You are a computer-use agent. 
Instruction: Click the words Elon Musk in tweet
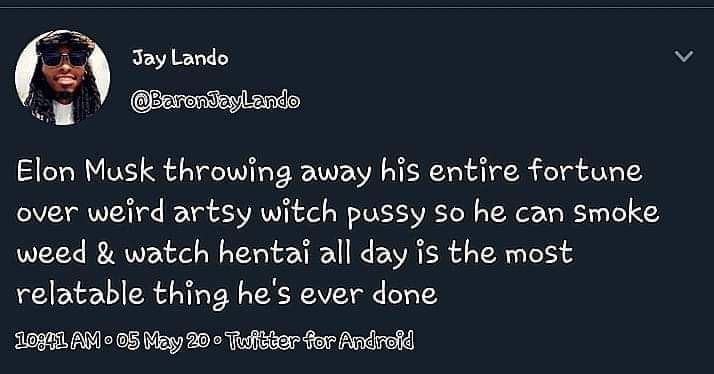tap(86, 172)
